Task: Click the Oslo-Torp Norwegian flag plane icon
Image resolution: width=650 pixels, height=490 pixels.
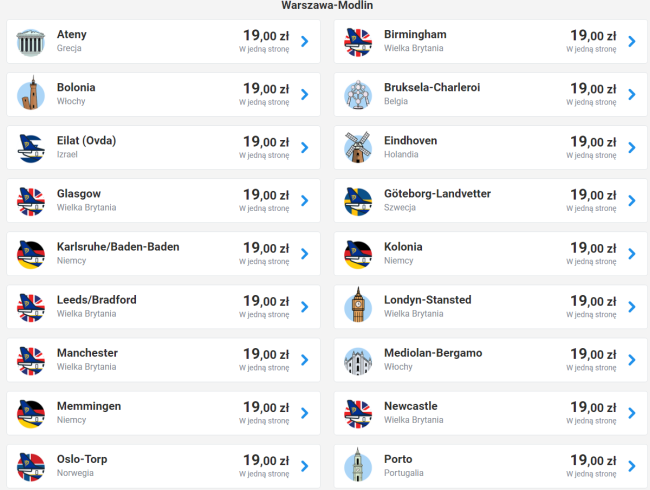Action: tap(32, 466)
